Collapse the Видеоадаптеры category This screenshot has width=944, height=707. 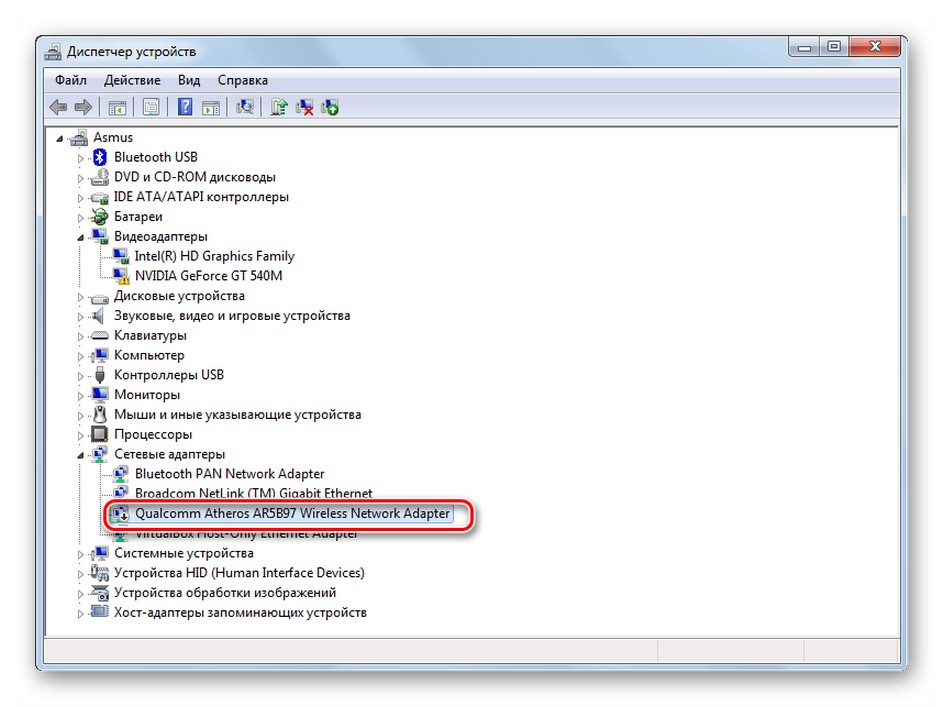(x=80, y=238)
